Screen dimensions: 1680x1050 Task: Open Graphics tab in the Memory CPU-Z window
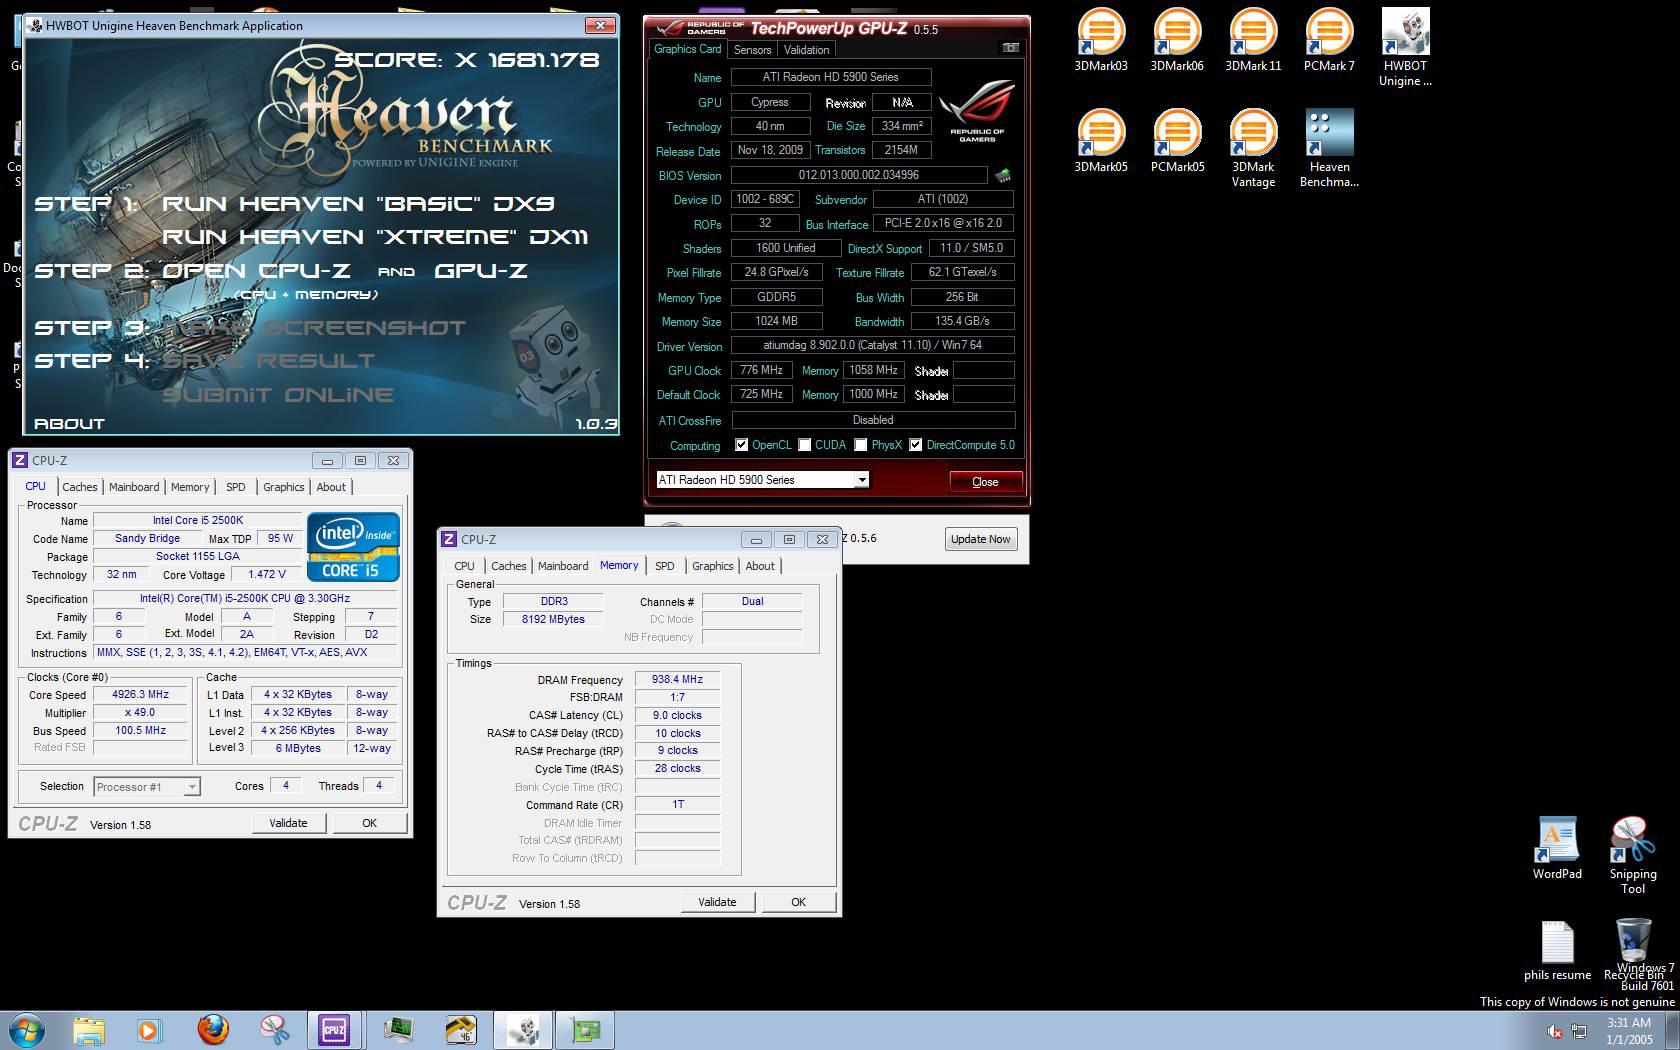coord(712,566)
